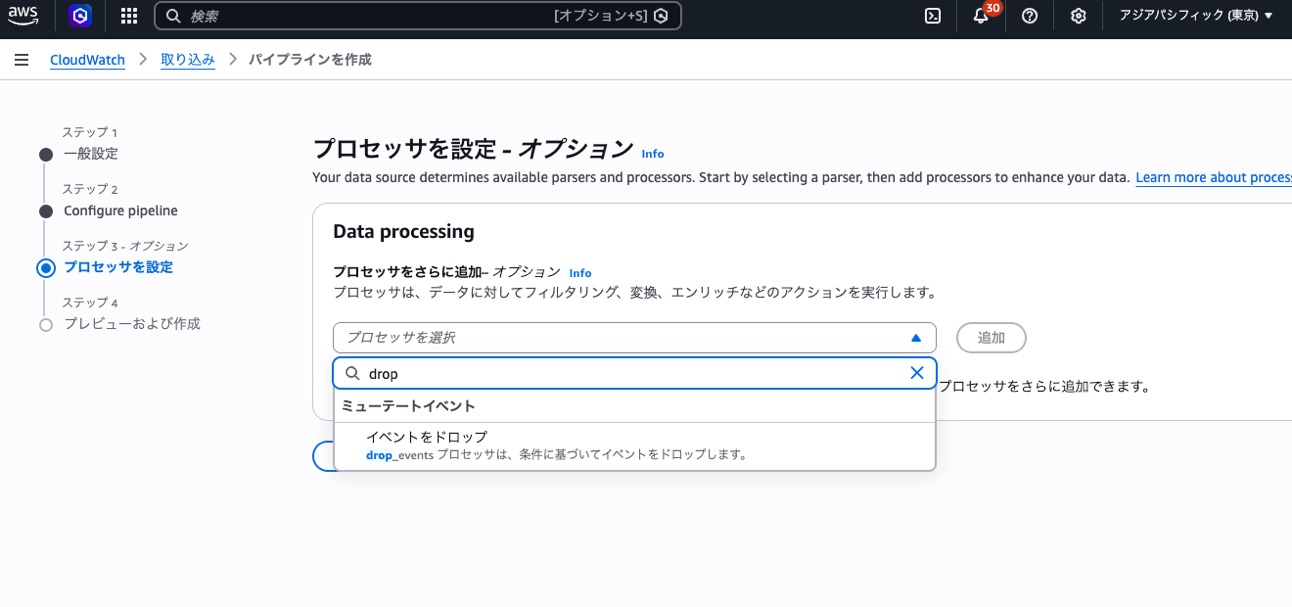Open the help question mark menu

point(1030,16)
